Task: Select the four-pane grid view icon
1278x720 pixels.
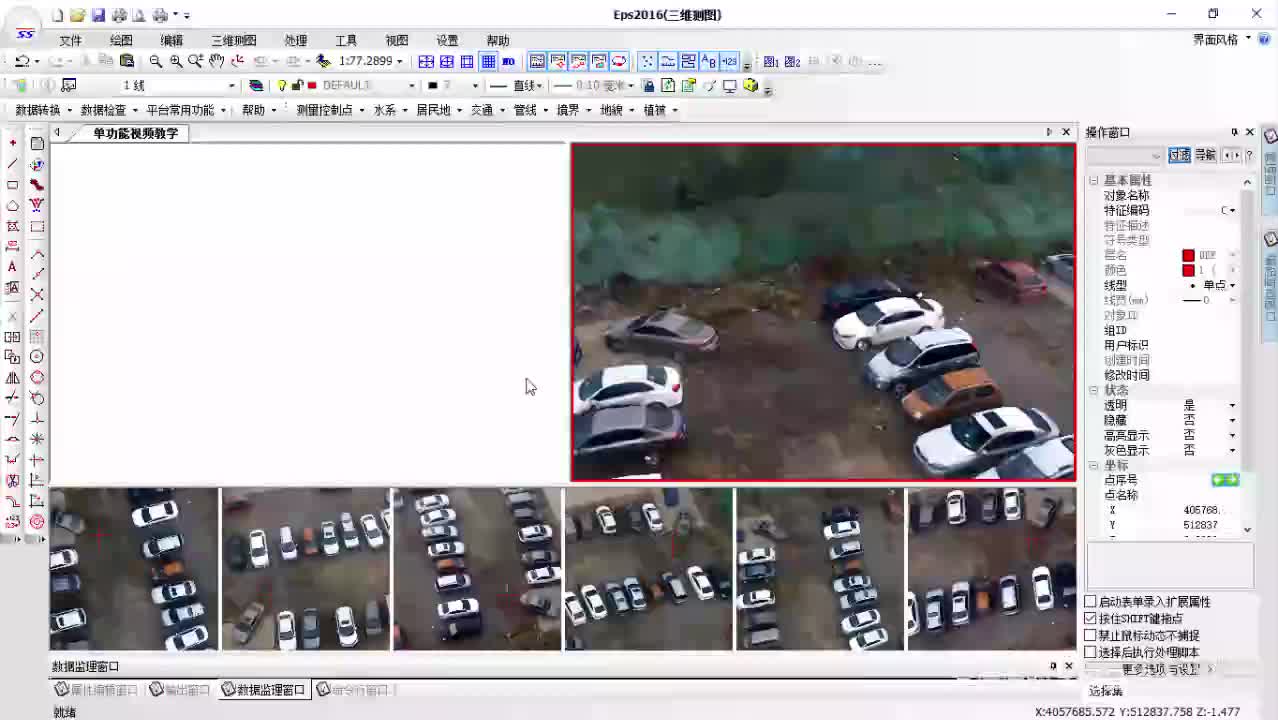Action: pyautogui.click(x=426, y=61)
